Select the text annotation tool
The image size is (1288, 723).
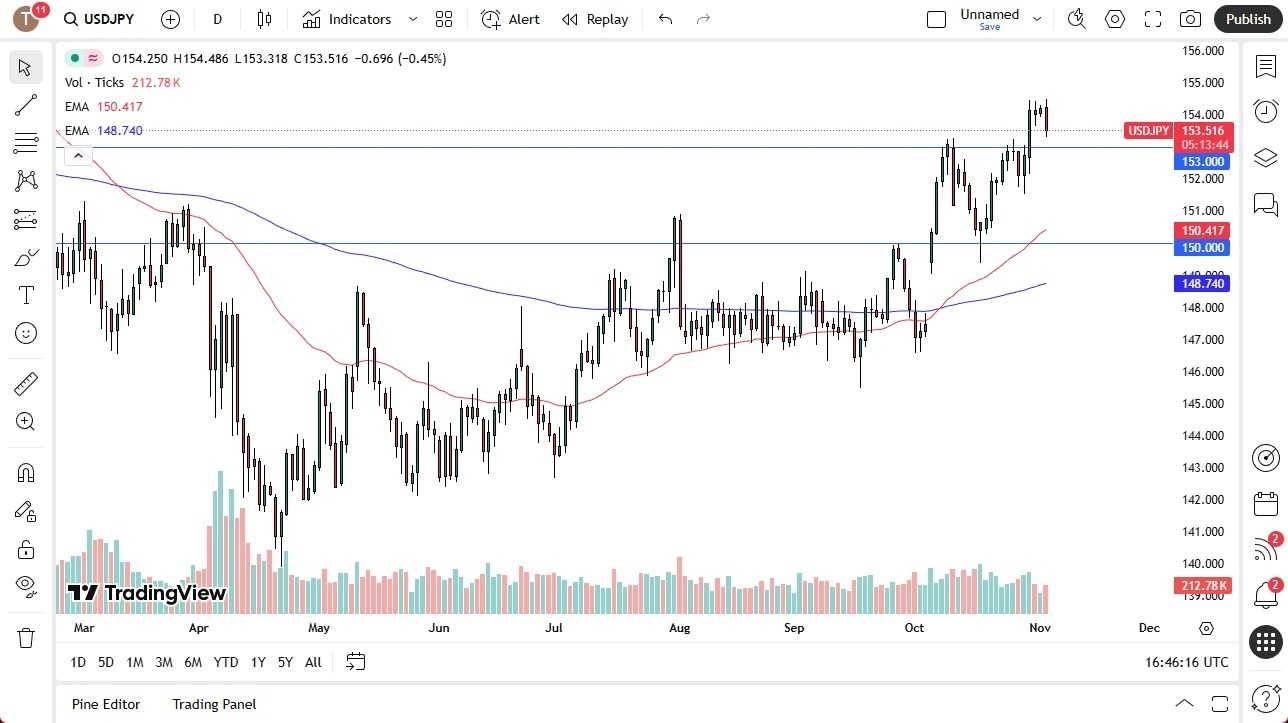click(x=25, y=295)
